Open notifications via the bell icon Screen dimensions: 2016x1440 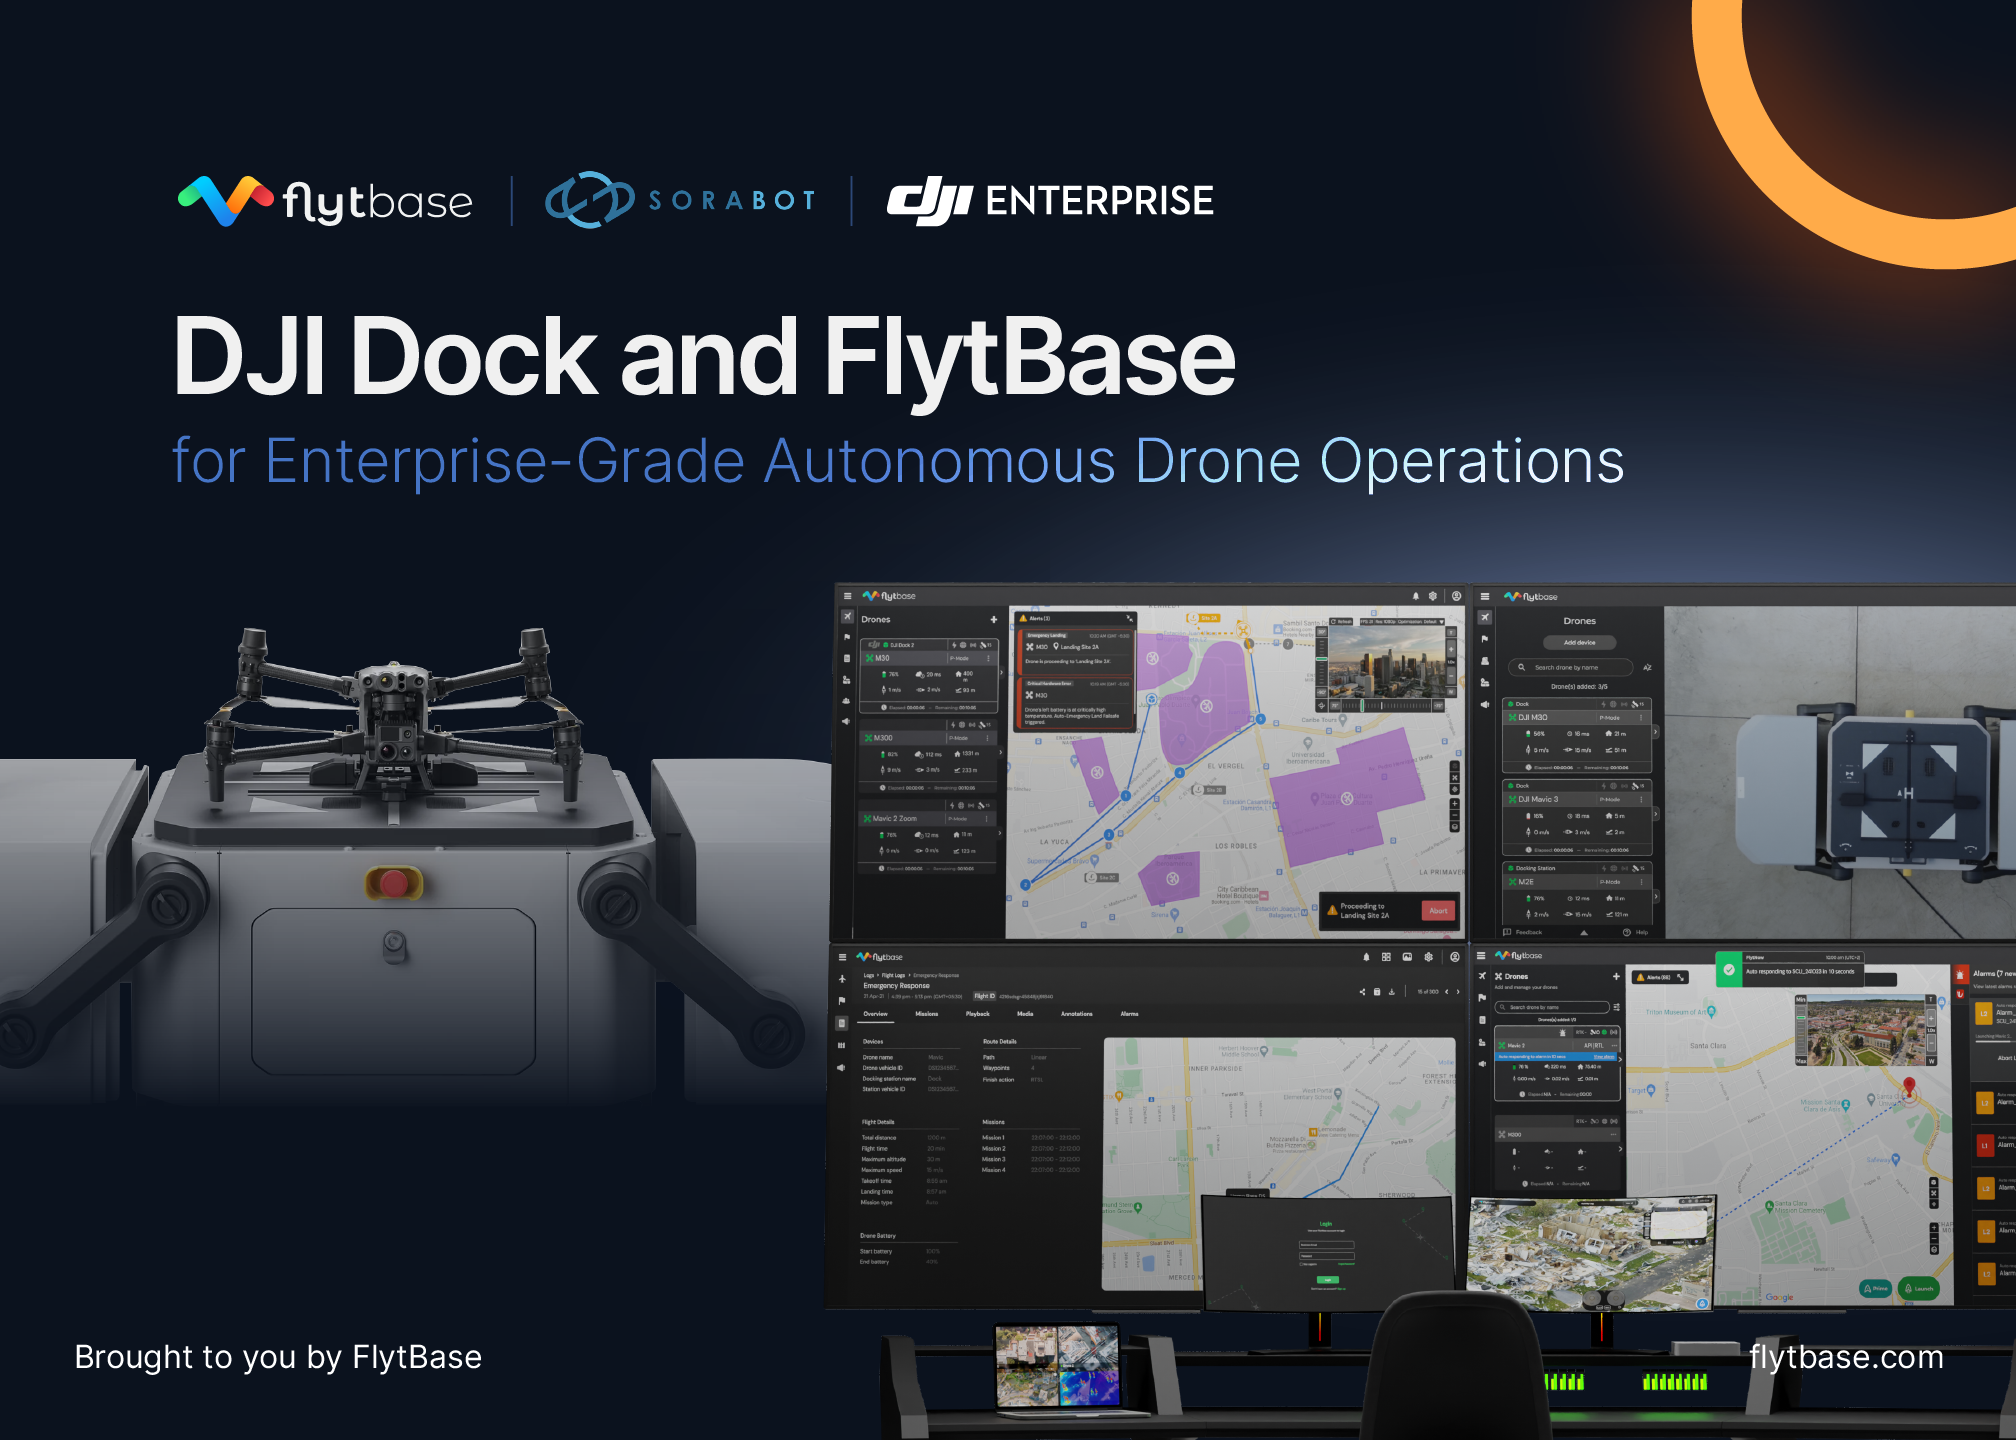[x=1415, y=596]
